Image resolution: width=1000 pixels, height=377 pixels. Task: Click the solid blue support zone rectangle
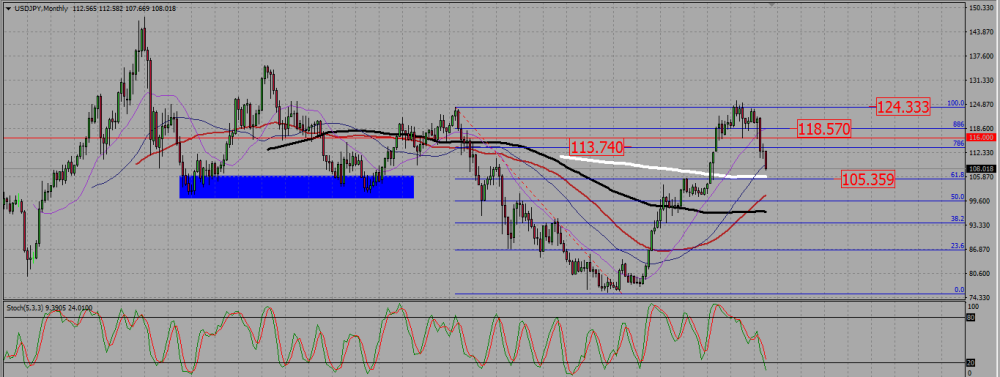click(x=297, y=187)
